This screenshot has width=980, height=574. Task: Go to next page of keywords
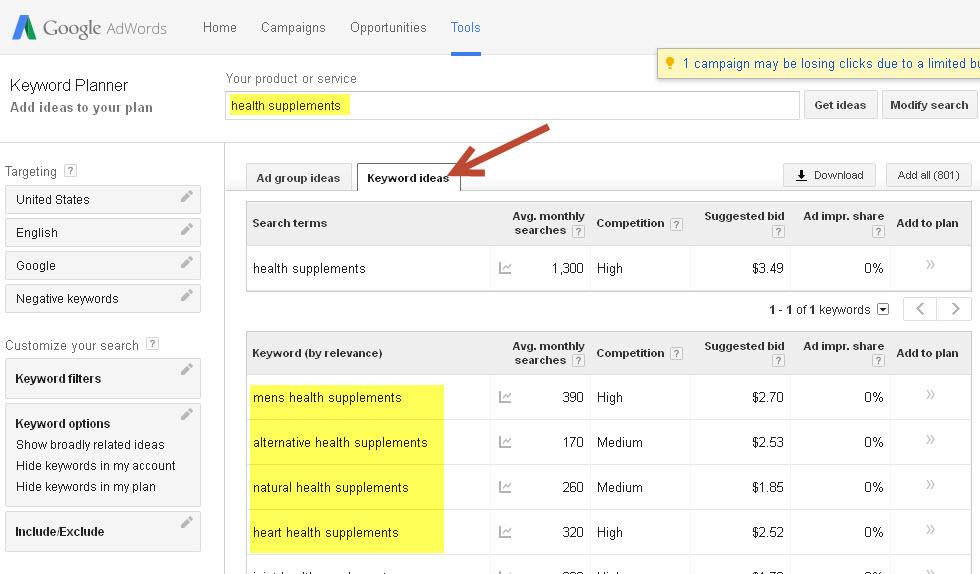pyautogui.click(x=954, y=309)
